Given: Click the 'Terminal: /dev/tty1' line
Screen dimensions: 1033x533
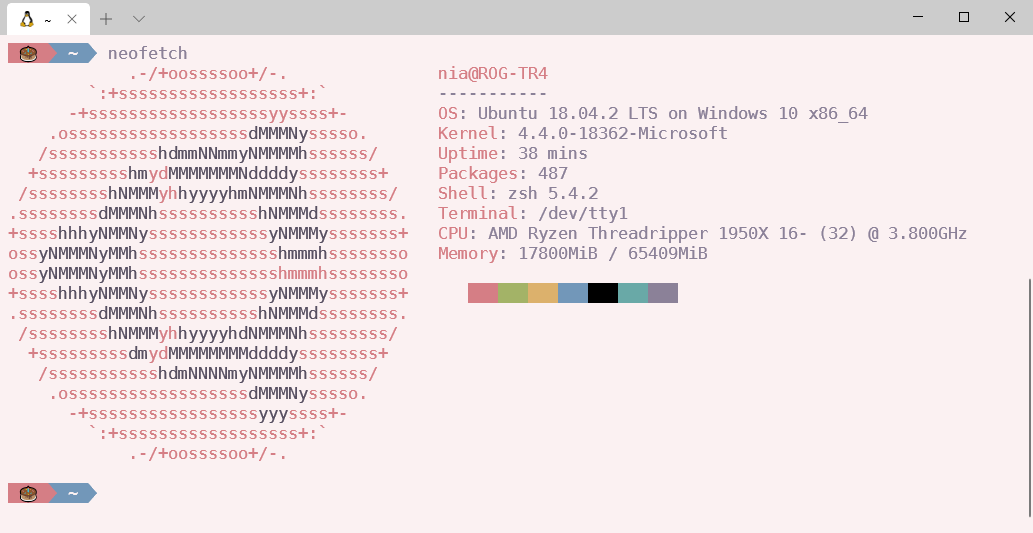Looking at the screenshot, I should (533, 213).
